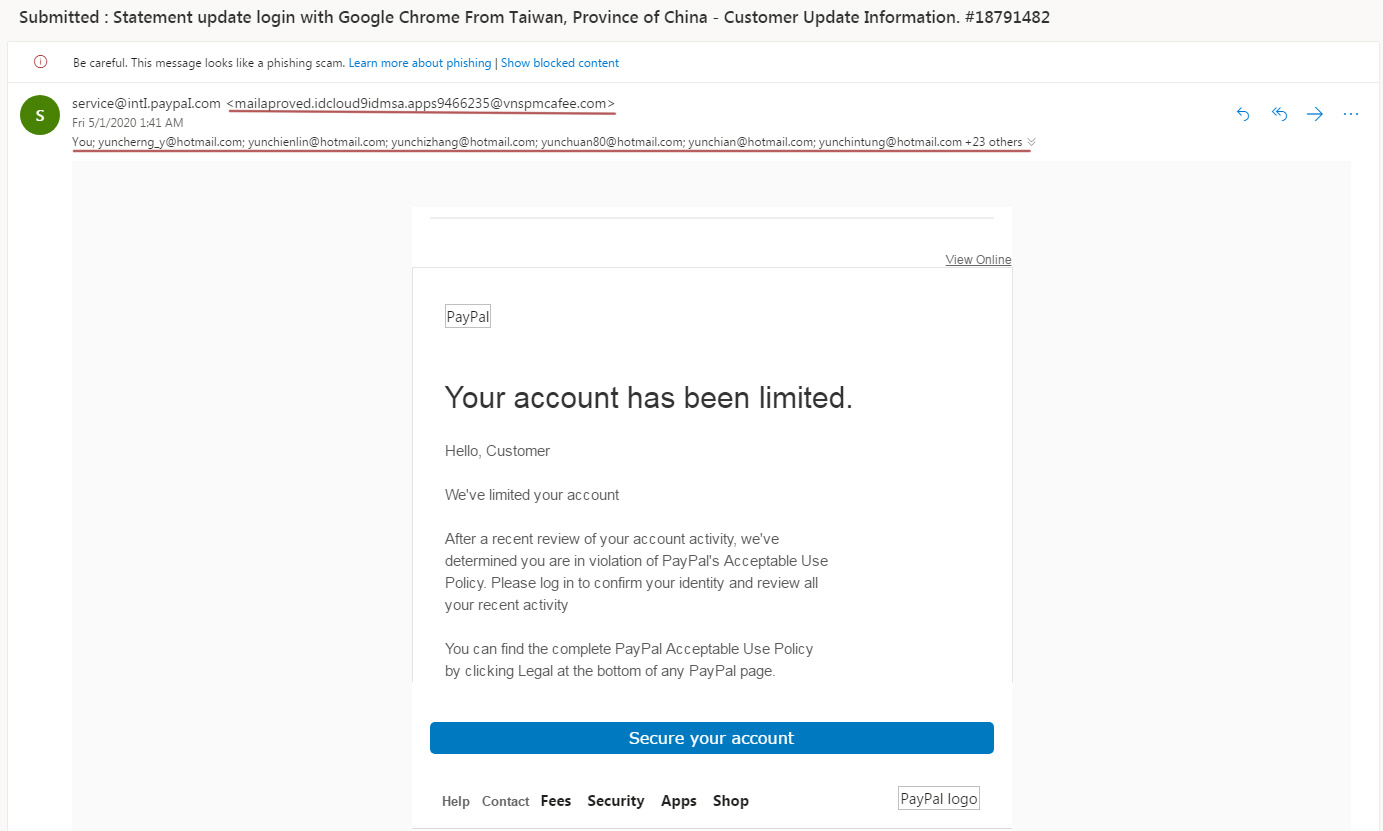Select Help in the email footer

click(x=456, y=801)
